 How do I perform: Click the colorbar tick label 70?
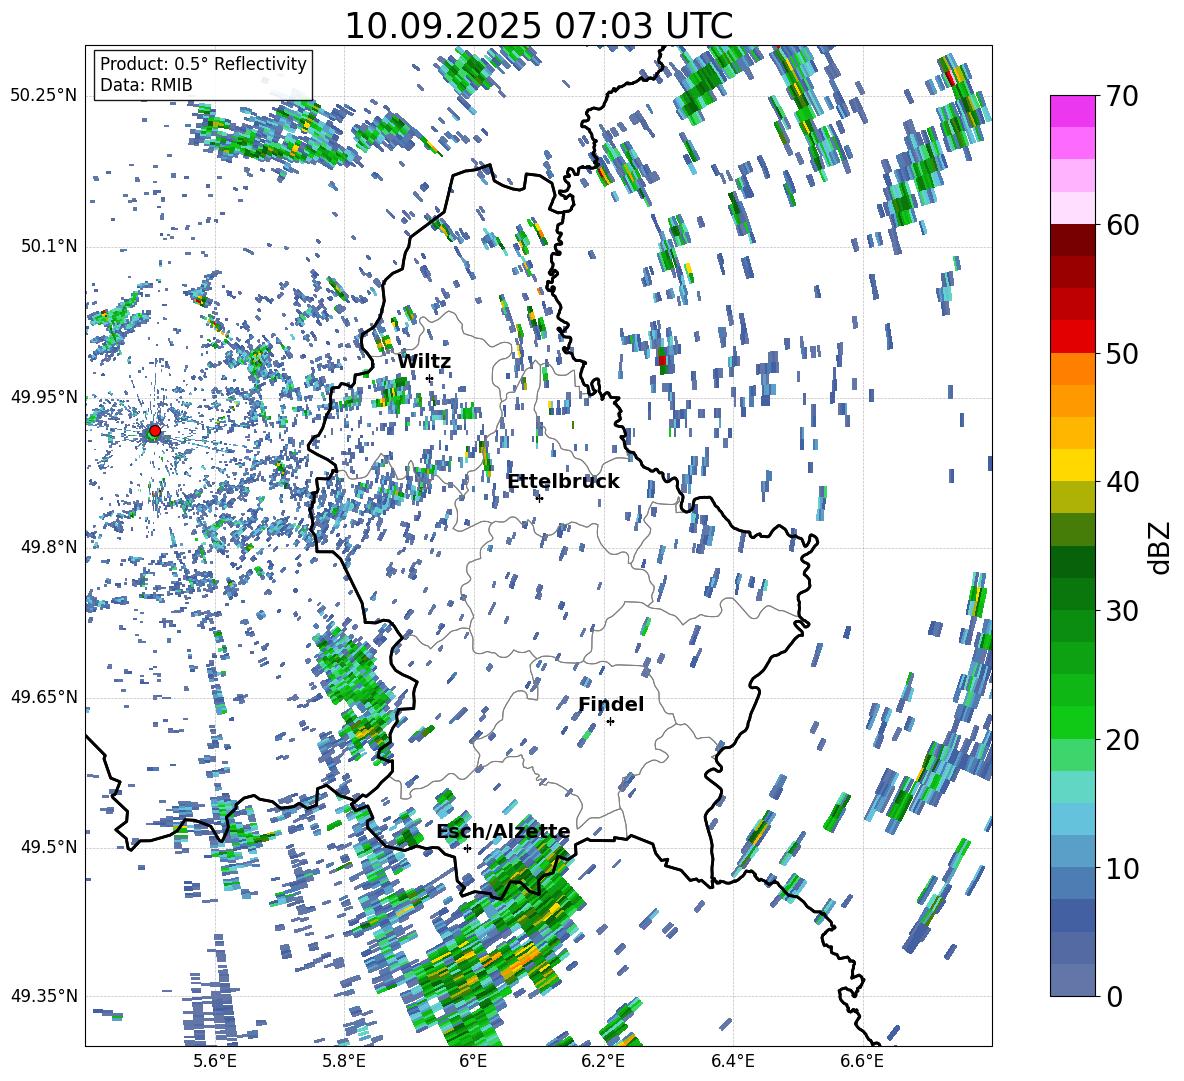(1122, 96)
